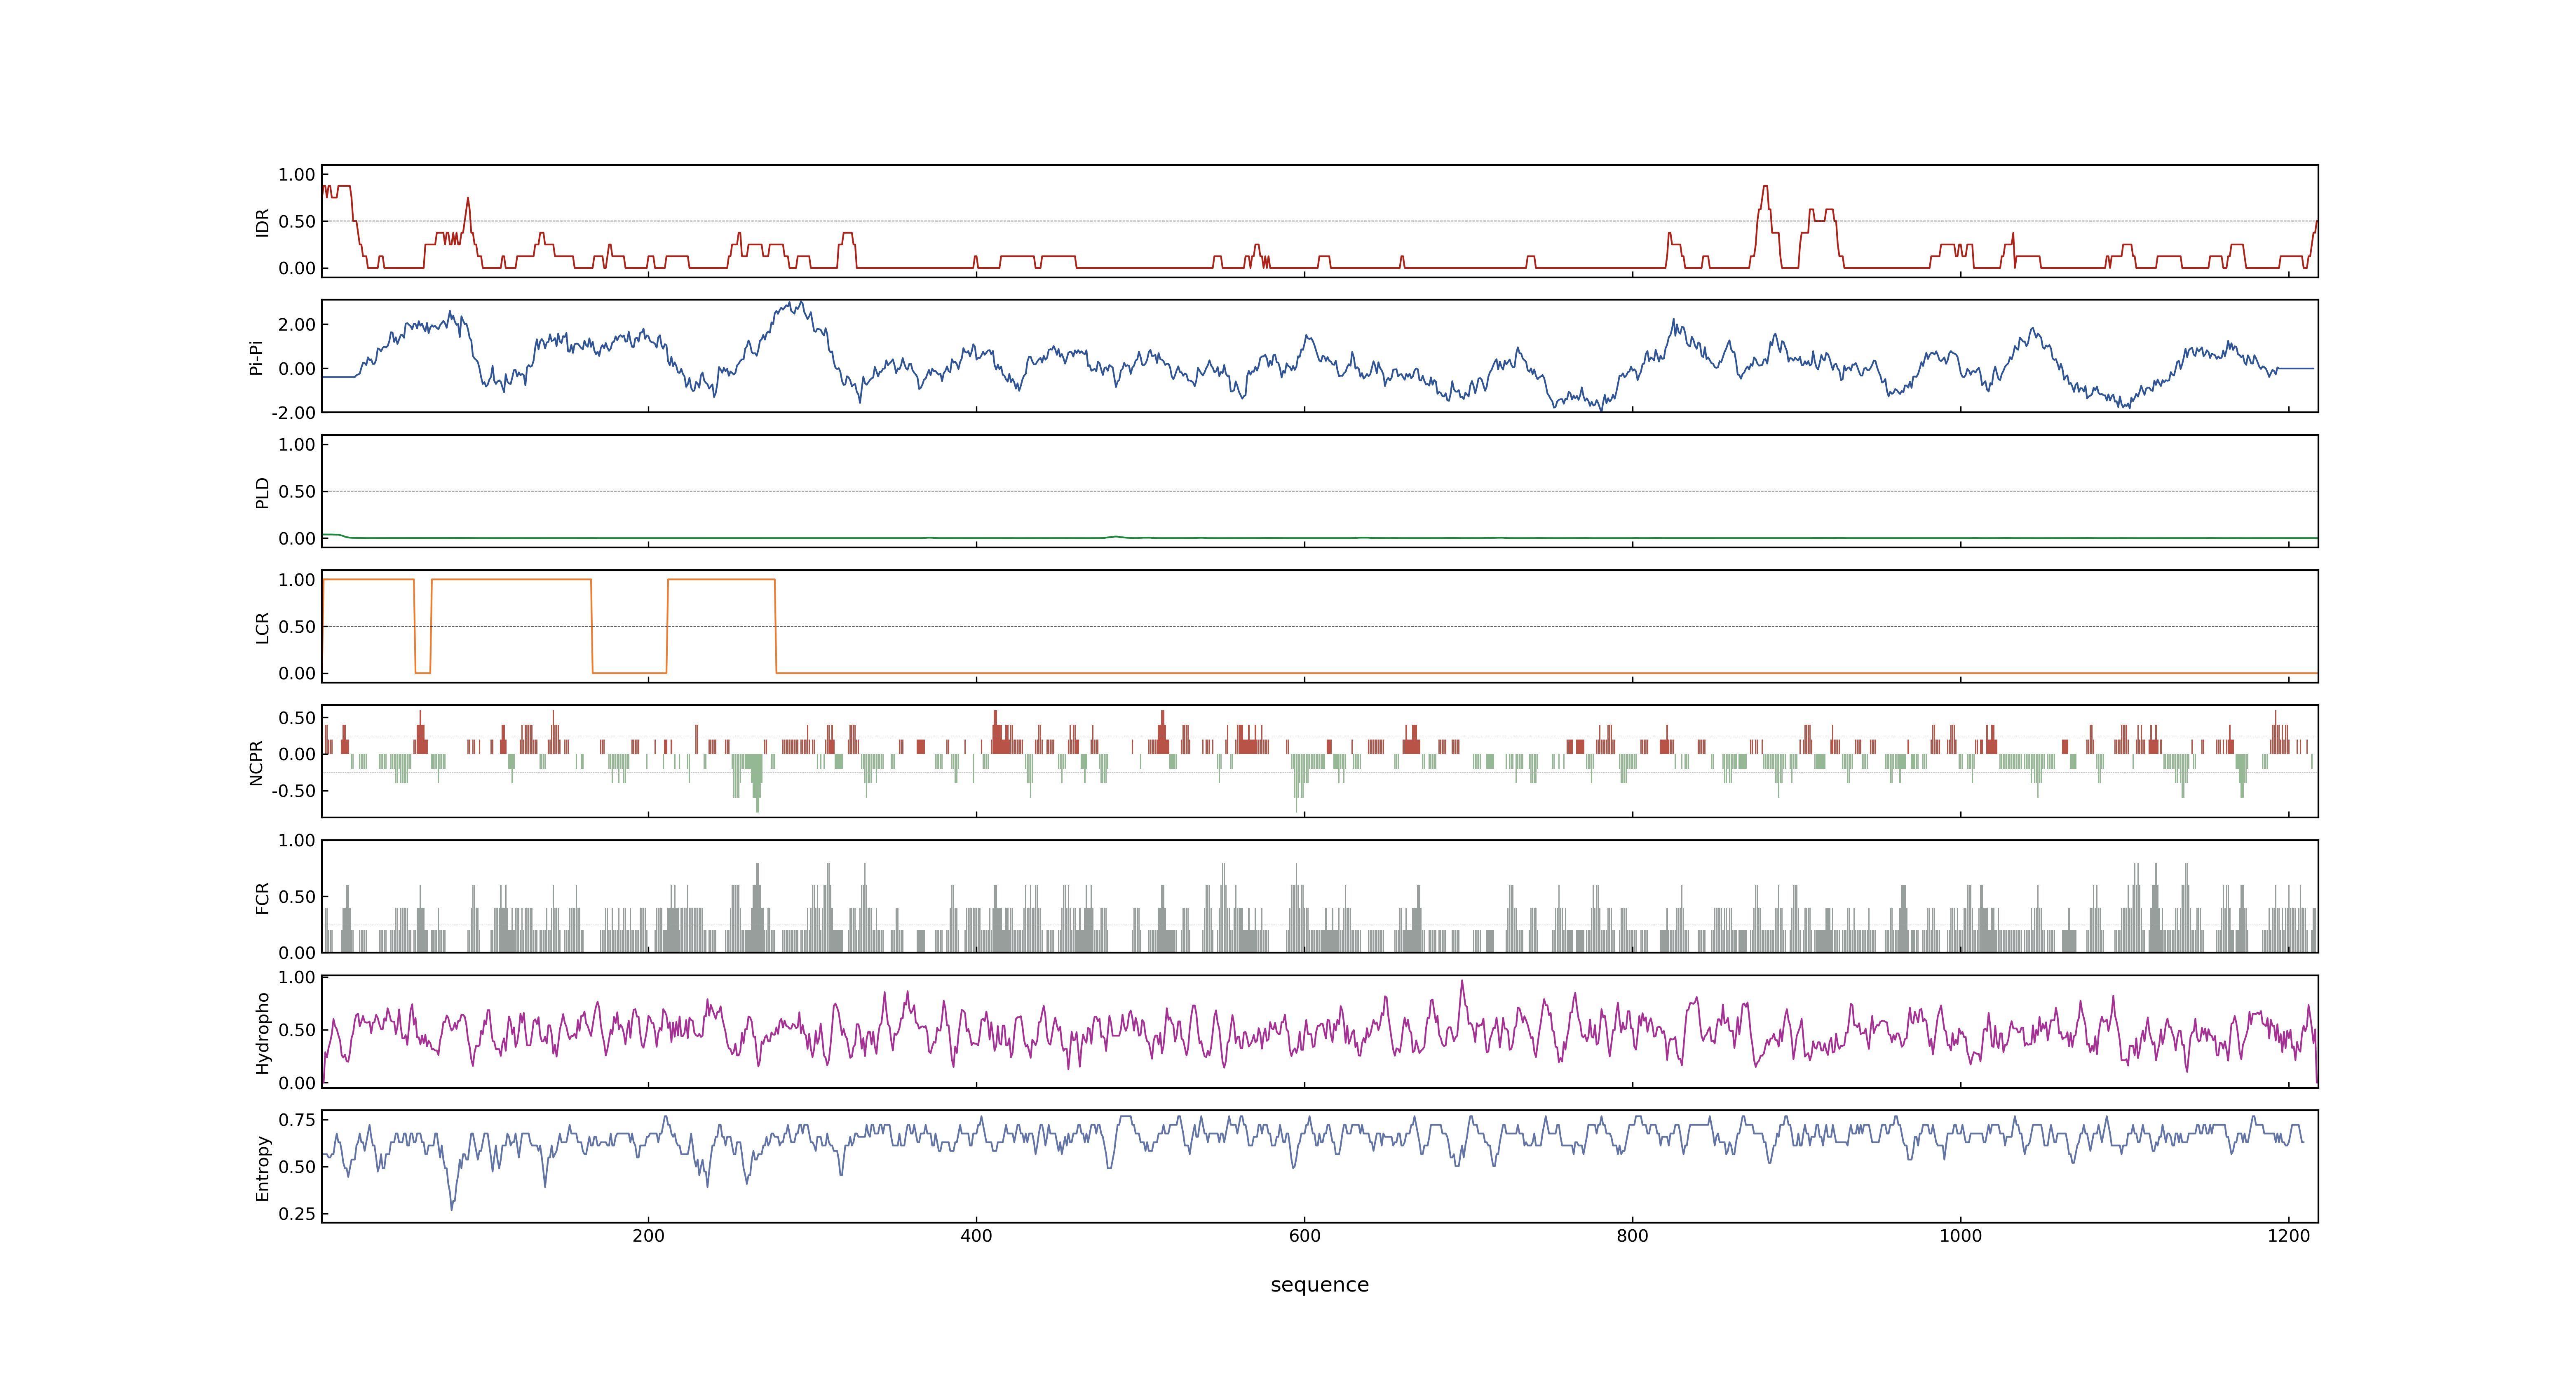Click the -0.50 tick on NCPR axis
Viewport: 2576px width, 1374px height.
293,791
